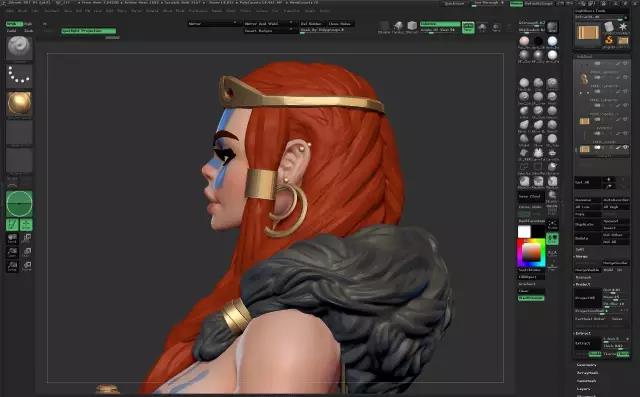Toggle the green Dynamic button
Image resolution: width=640 pixels, height=397 pixels.
(x=440, y=24)
